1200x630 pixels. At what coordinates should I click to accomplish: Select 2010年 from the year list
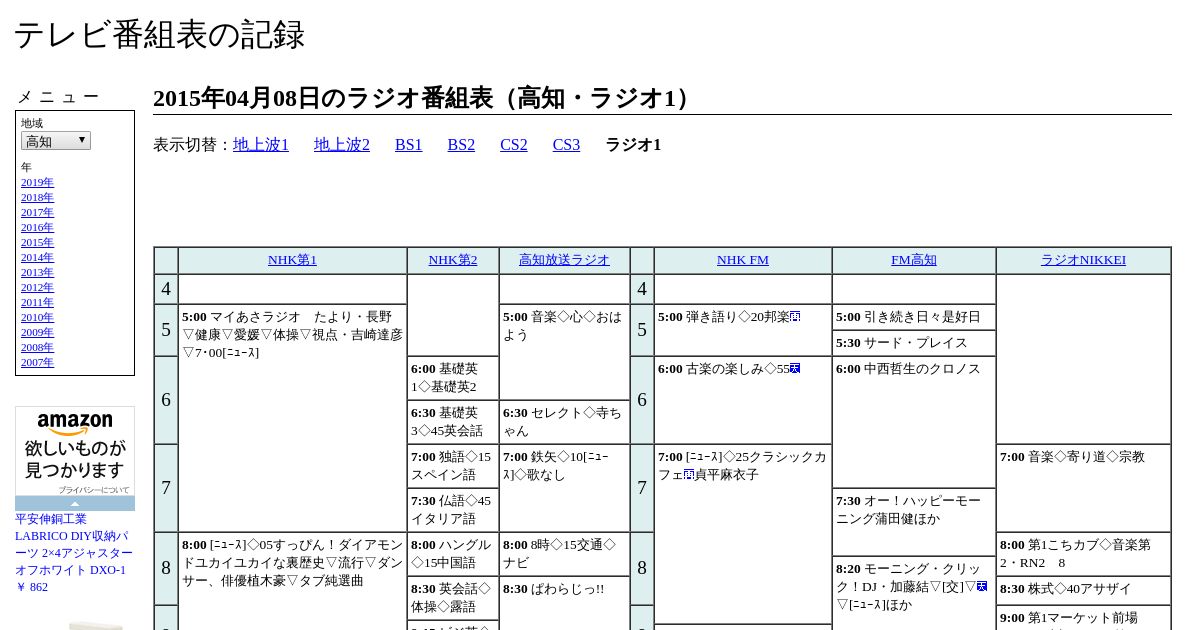[x=37, y=318]
